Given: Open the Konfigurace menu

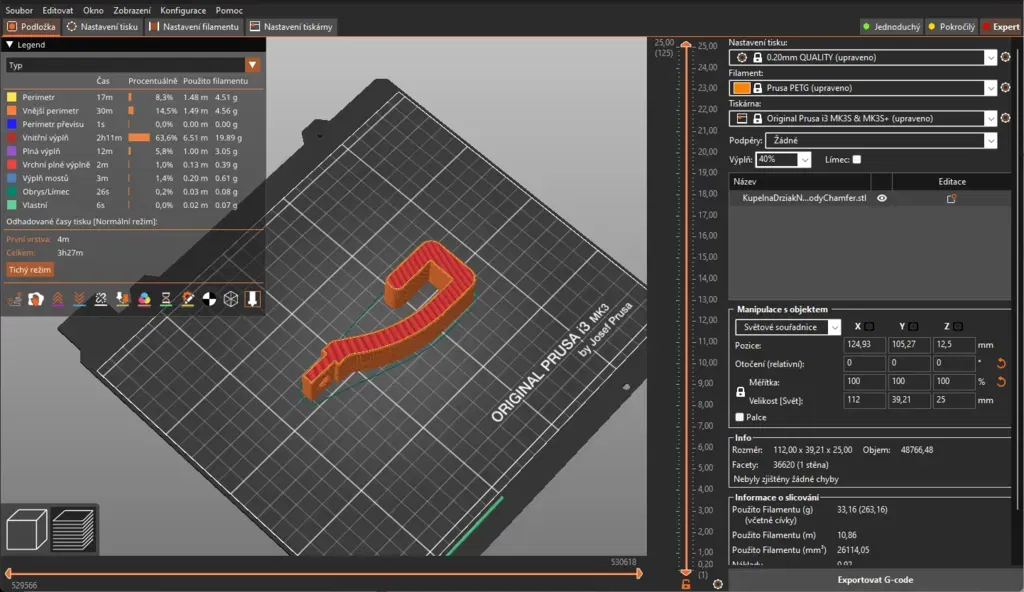Looking at the screenshot, I should click(x=183, y=10).
